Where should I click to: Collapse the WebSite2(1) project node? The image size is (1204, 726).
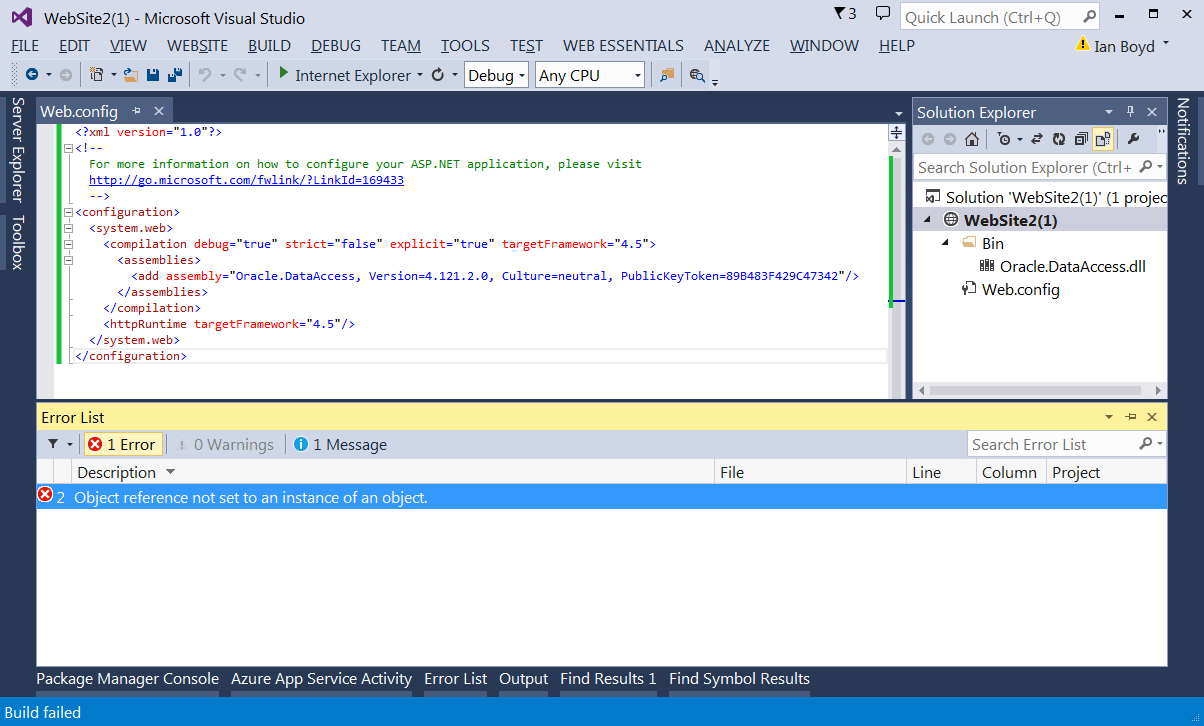pyautogui.click(x=926, y=220)
